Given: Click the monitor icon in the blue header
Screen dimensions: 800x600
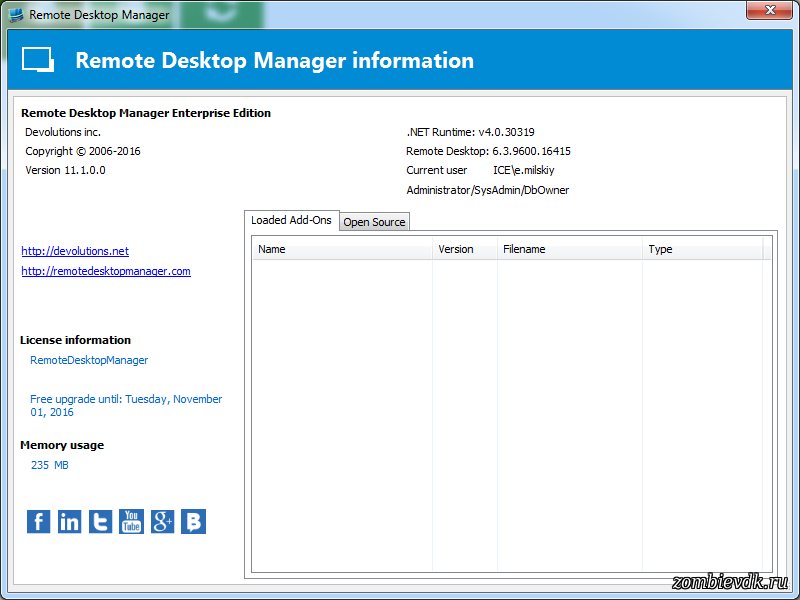Looking at the screenshot, I should [x=38, y=60].
